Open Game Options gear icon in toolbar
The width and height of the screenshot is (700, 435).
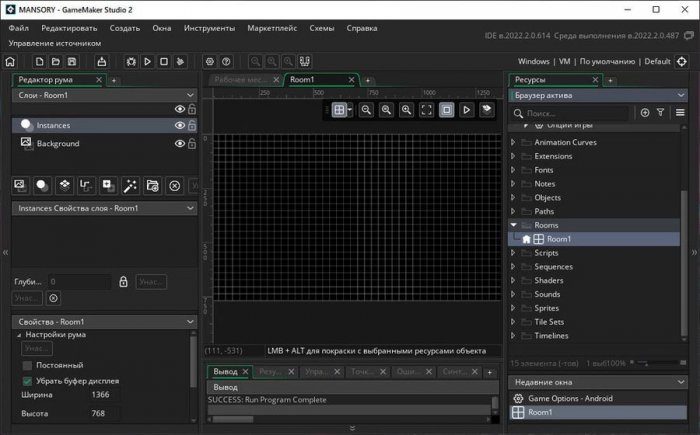pos(209,62)
